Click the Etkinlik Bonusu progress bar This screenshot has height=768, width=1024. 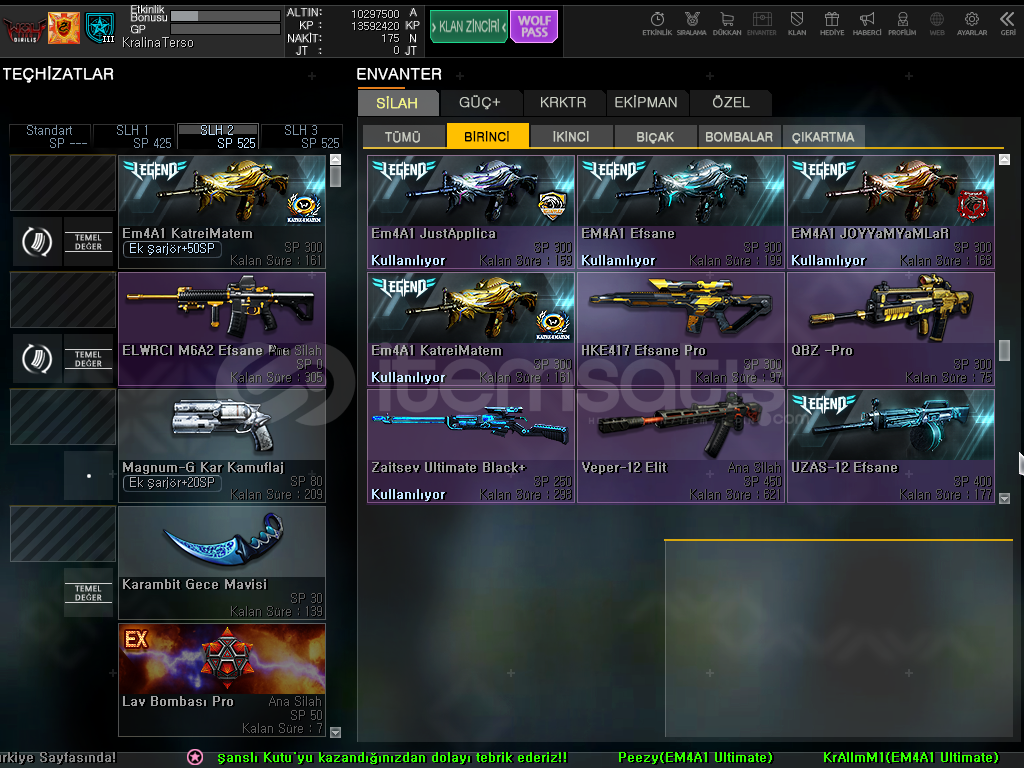tap(225, 16)
